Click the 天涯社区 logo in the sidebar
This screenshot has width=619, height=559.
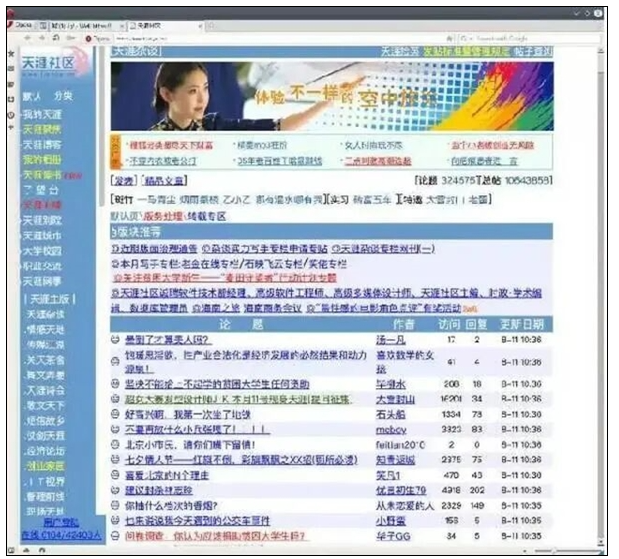(55, 63)
